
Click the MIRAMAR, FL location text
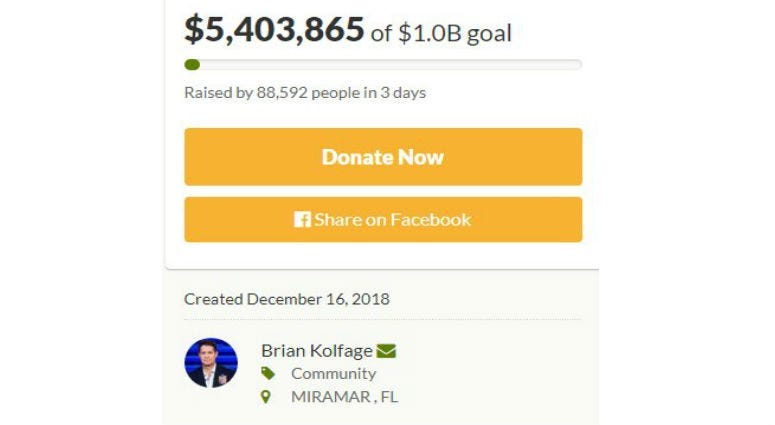pyautogui.click(x=344, y=396)
